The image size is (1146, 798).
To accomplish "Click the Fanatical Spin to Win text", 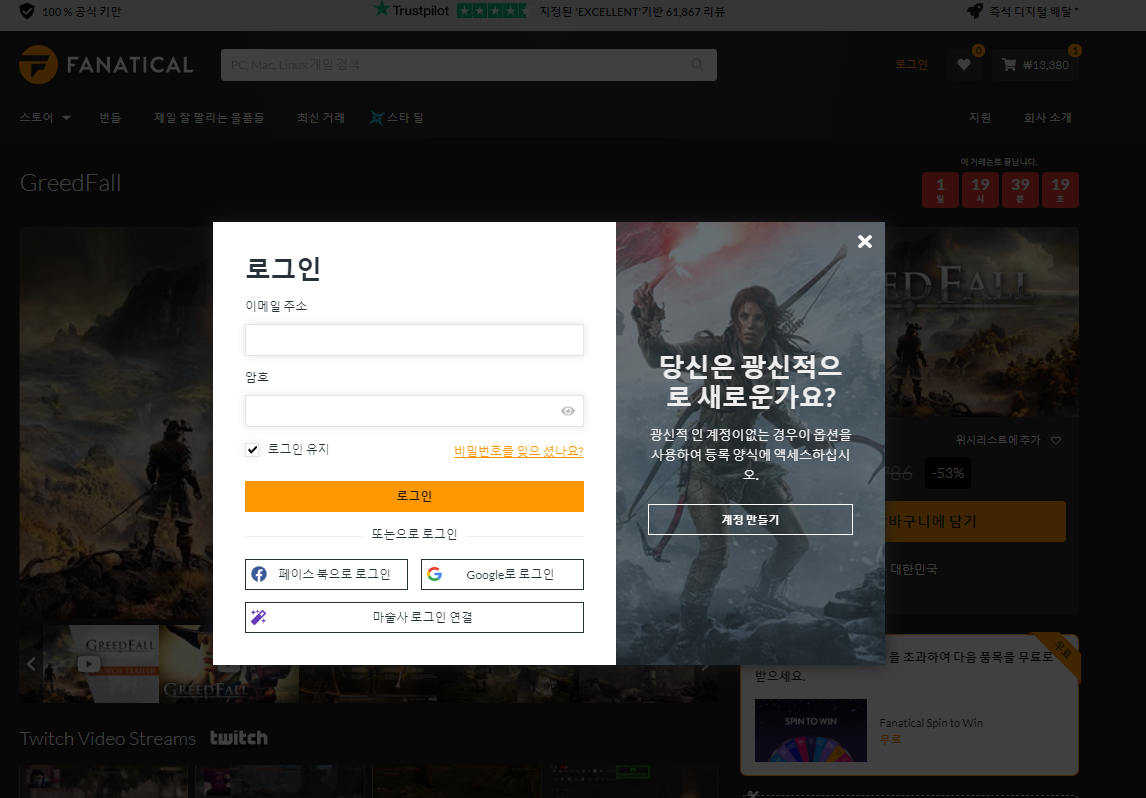I will (x=931, y=723).
